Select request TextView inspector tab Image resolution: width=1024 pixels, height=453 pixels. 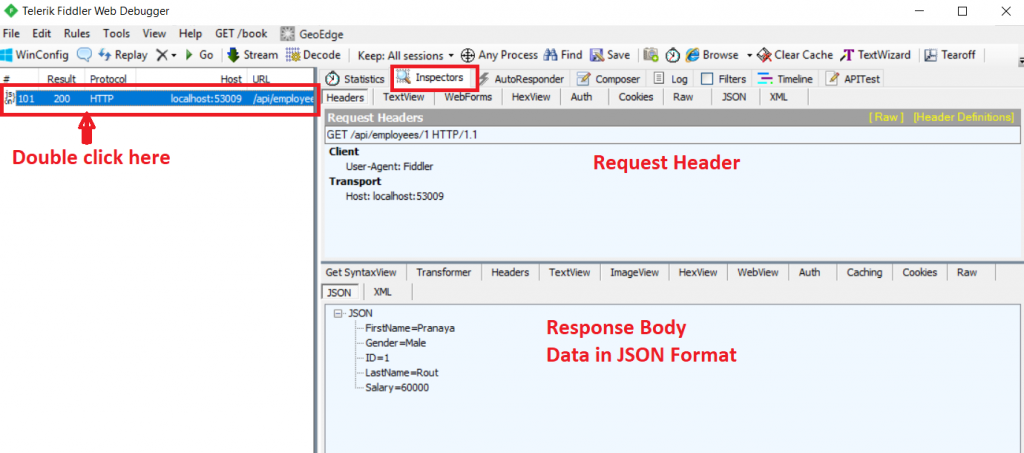404,97
